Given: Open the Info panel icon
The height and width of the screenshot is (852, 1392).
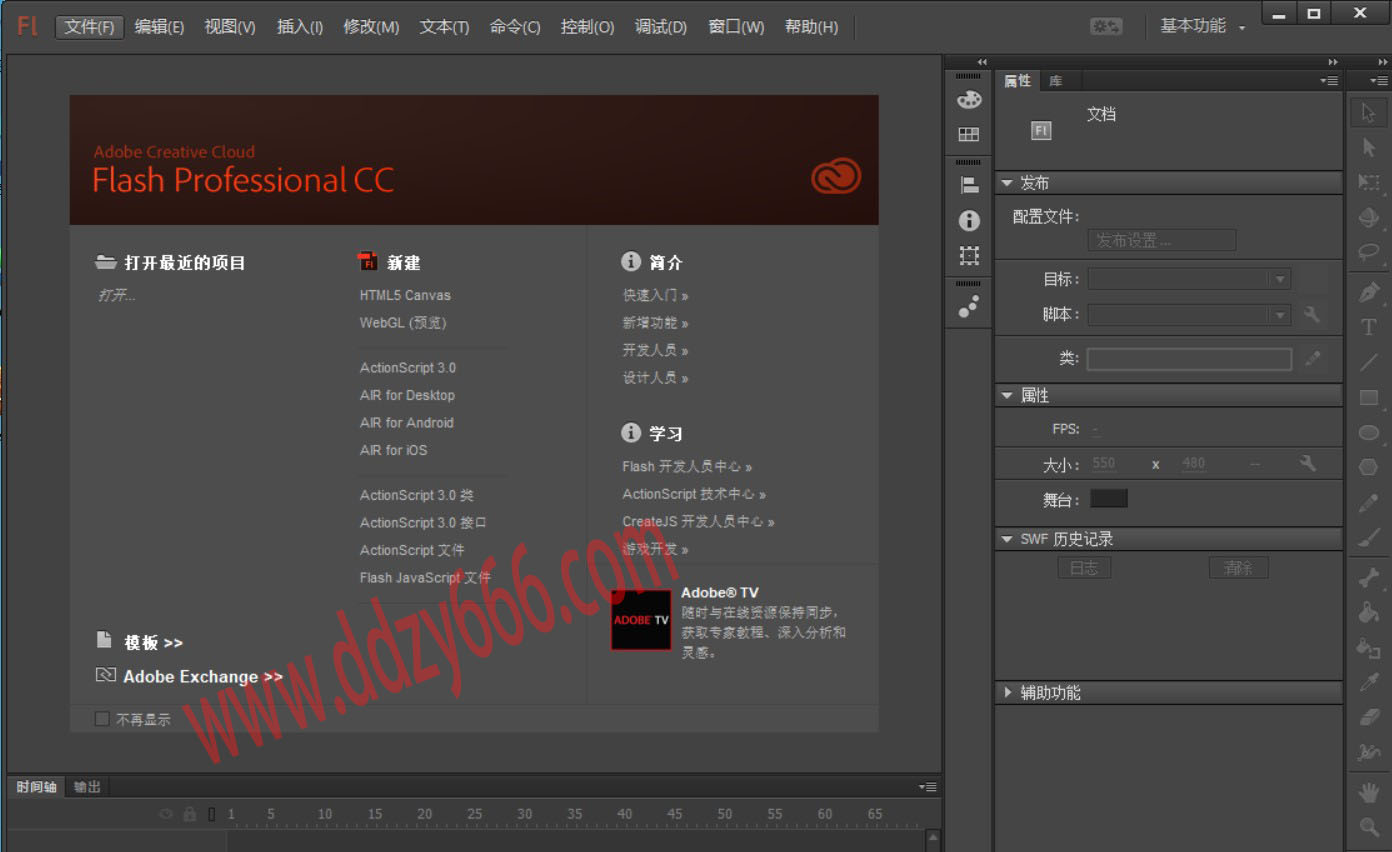Looking at the screenshot, I should pos(969,220).
